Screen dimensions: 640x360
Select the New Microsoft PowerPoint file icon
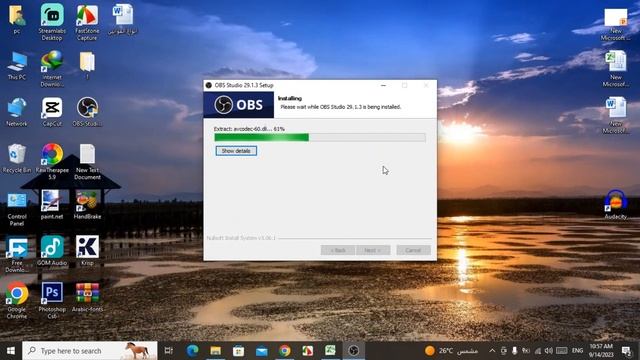pyautogui.click(x=616, y=24)
